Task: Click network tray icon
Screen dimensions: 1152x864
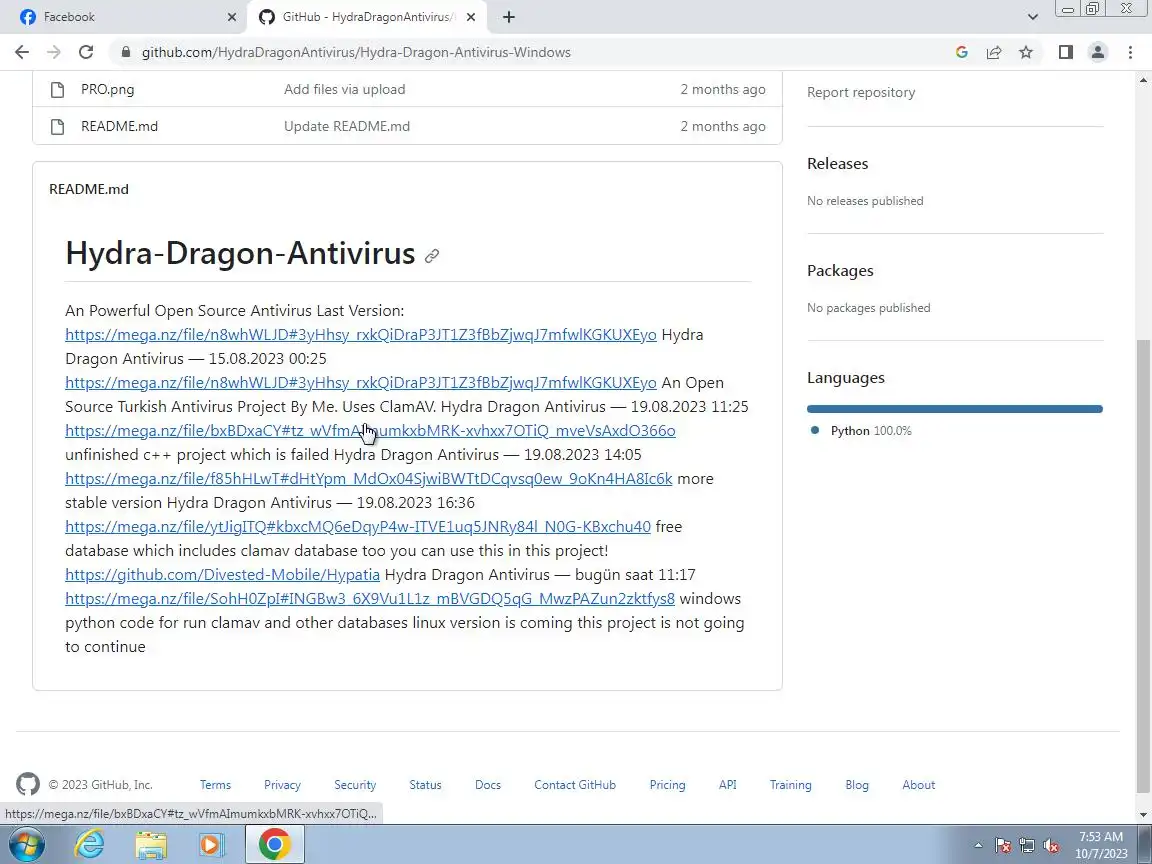Action: pyautogui.click(x=1027, y=846)
